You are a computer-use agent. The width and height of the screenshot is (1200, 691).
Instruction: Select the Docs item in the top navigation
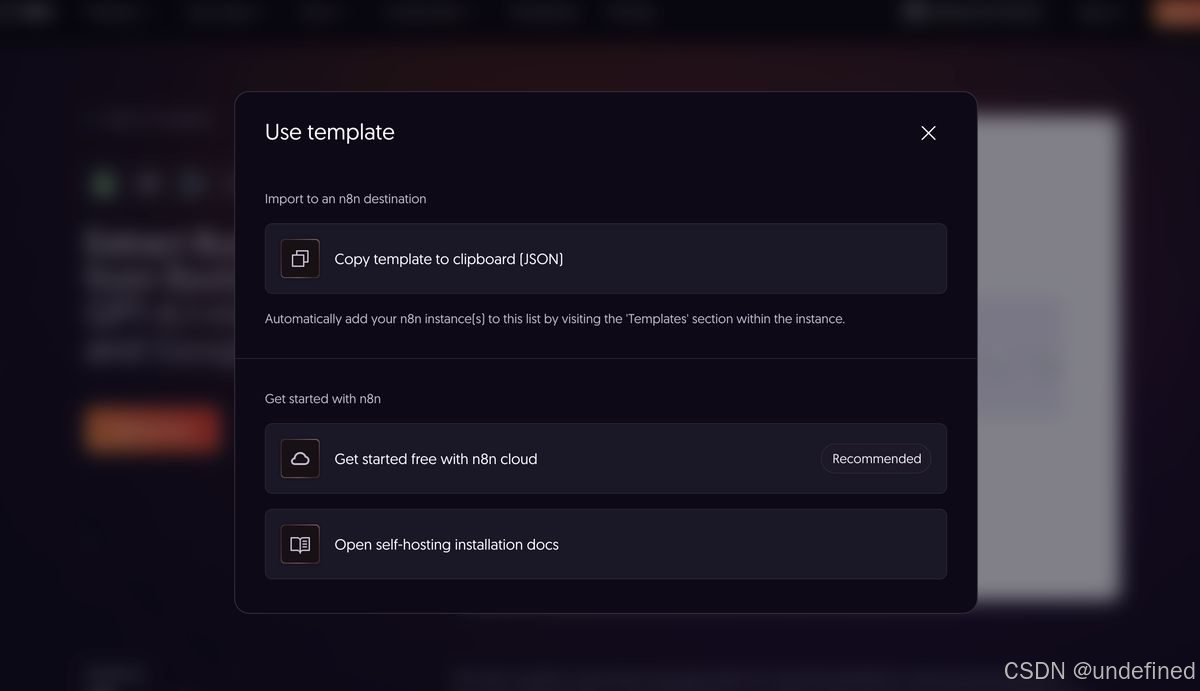[x=316, y=13]
